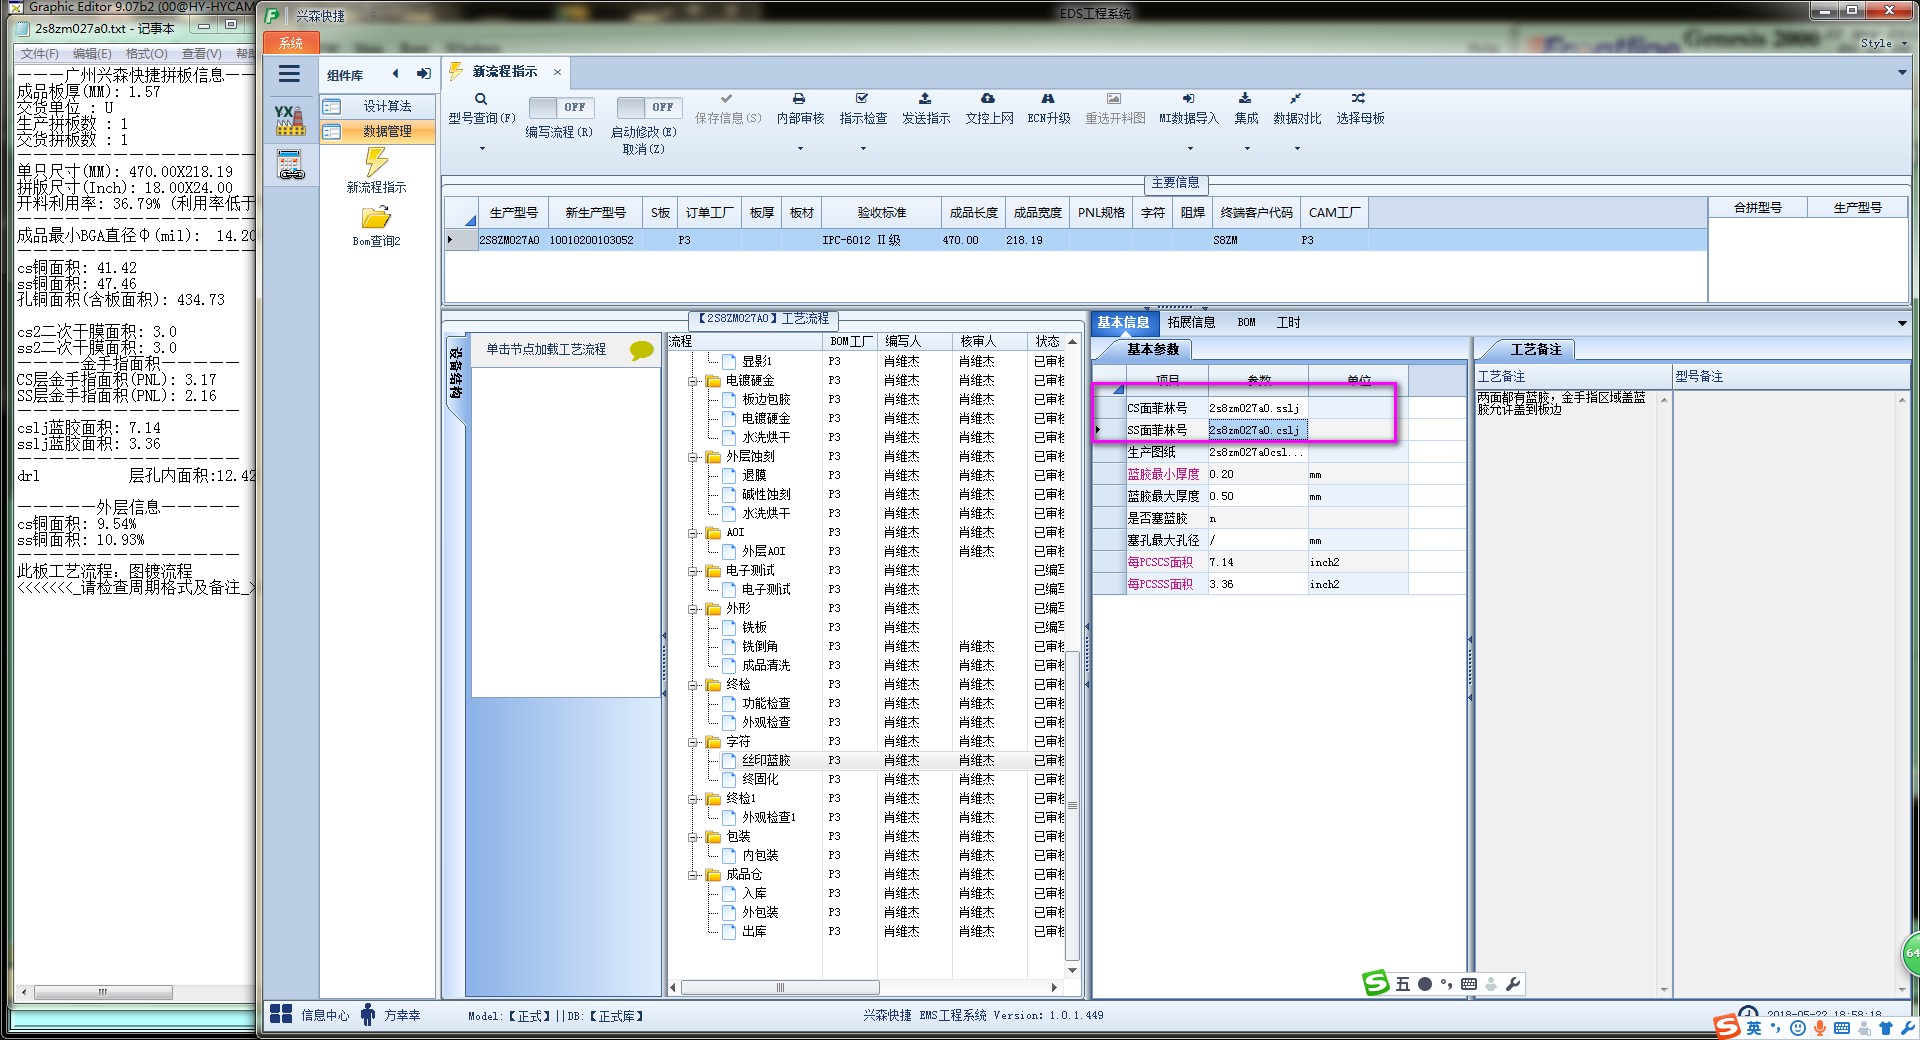Click the 型号查询 search icon

pos(481,99)
